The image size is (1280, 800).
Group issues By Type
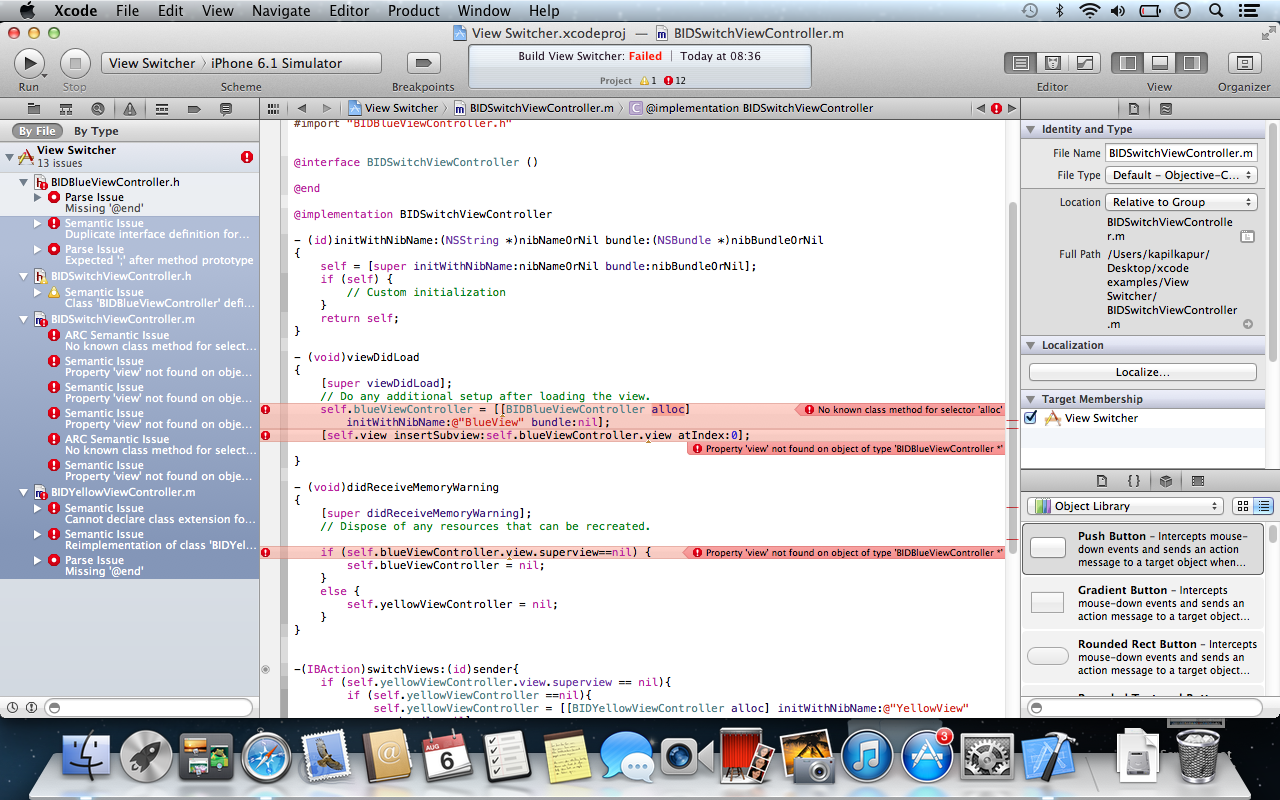coord(96,131)
